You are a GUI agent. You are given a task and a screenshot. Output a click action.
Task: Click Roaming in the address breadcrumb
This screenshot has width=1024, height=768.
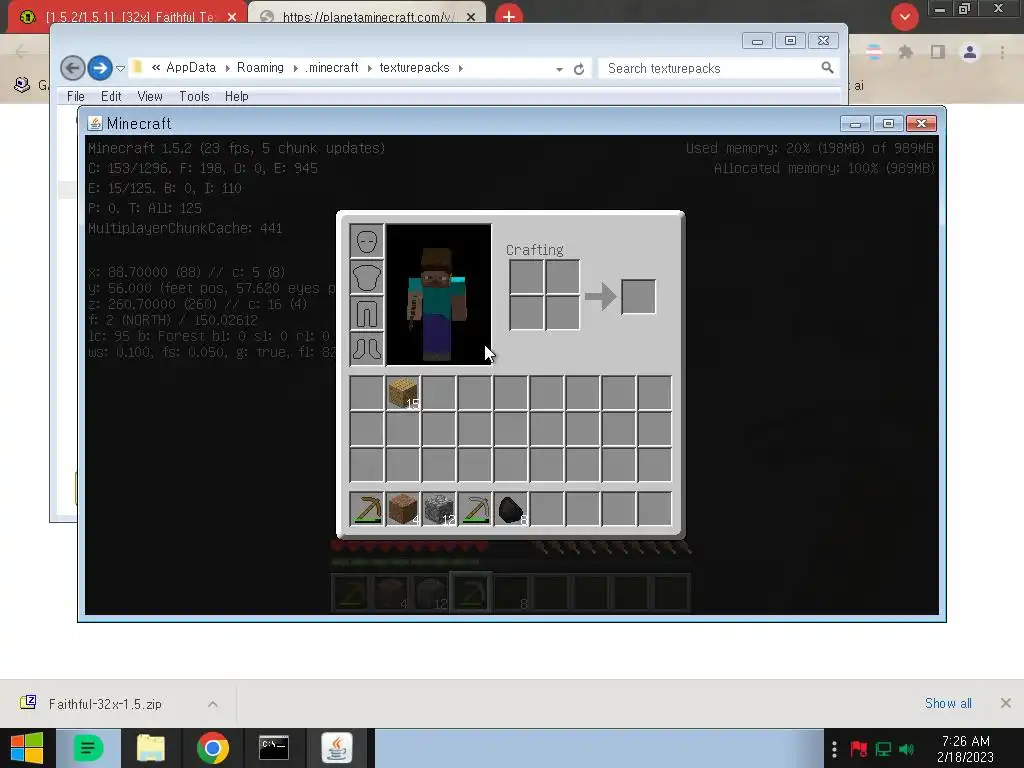point(260,68)
